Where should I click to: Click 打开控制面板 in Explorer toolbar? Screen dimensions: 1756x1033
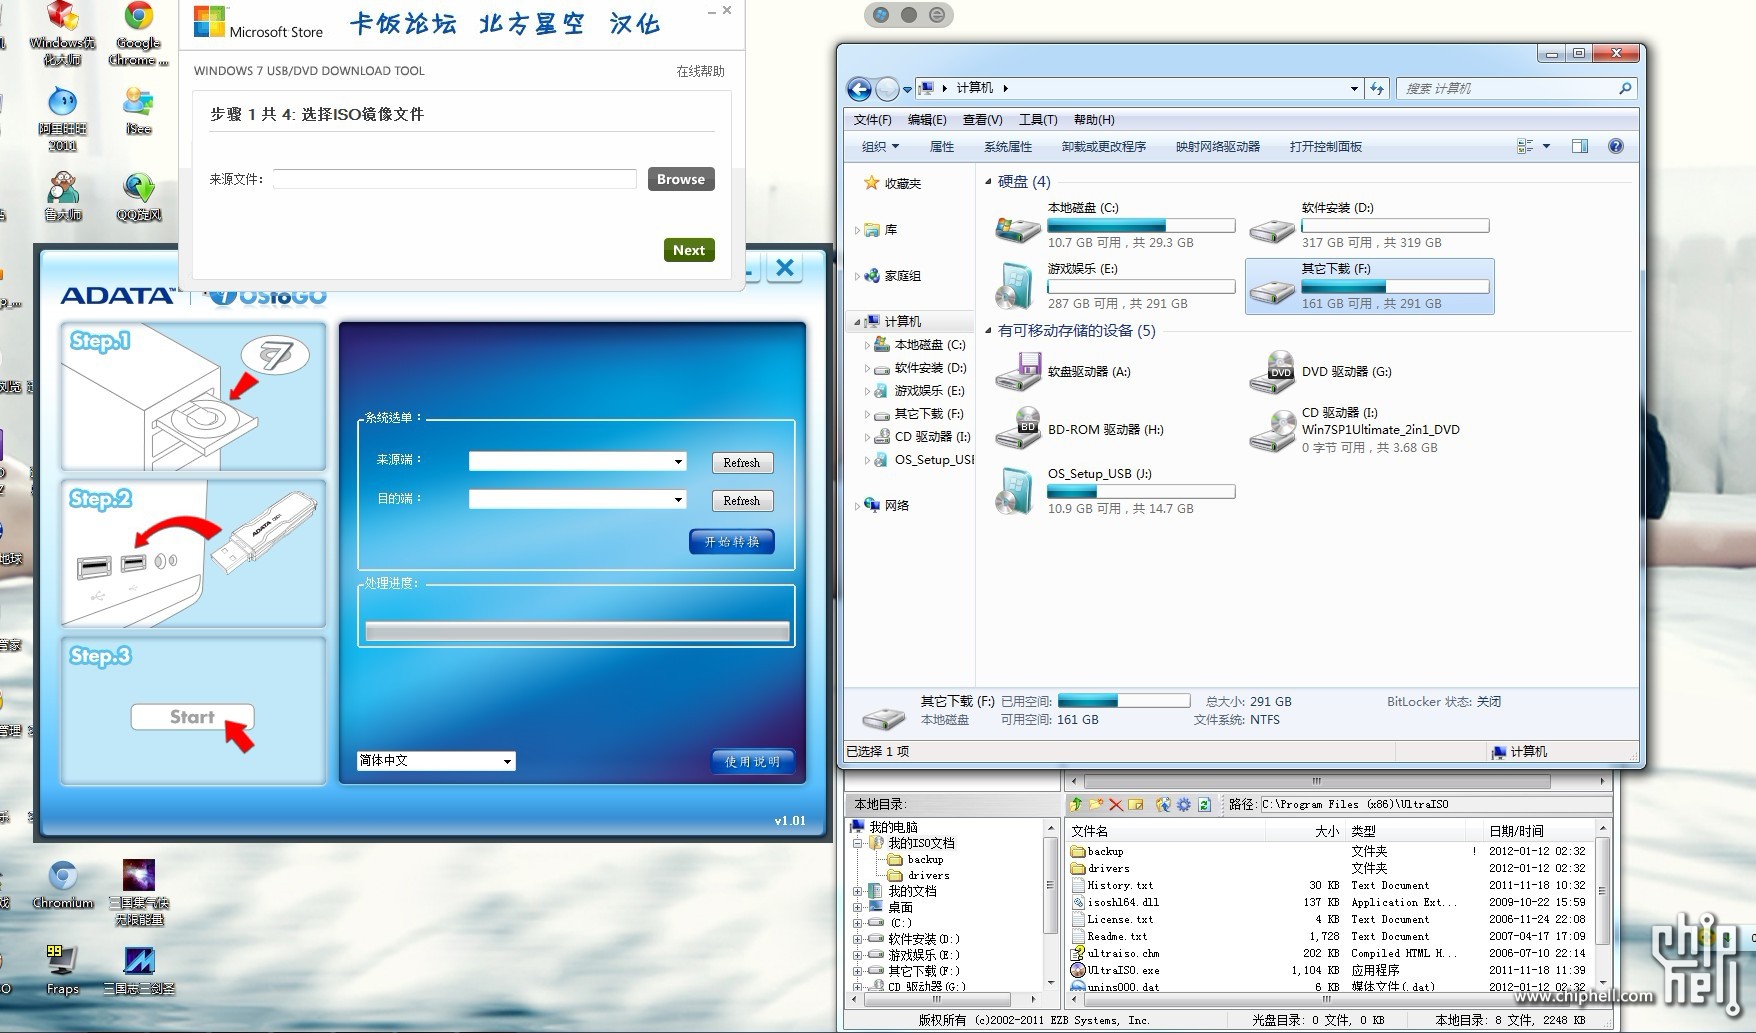pyautogui.click(x=1326, y=146)
